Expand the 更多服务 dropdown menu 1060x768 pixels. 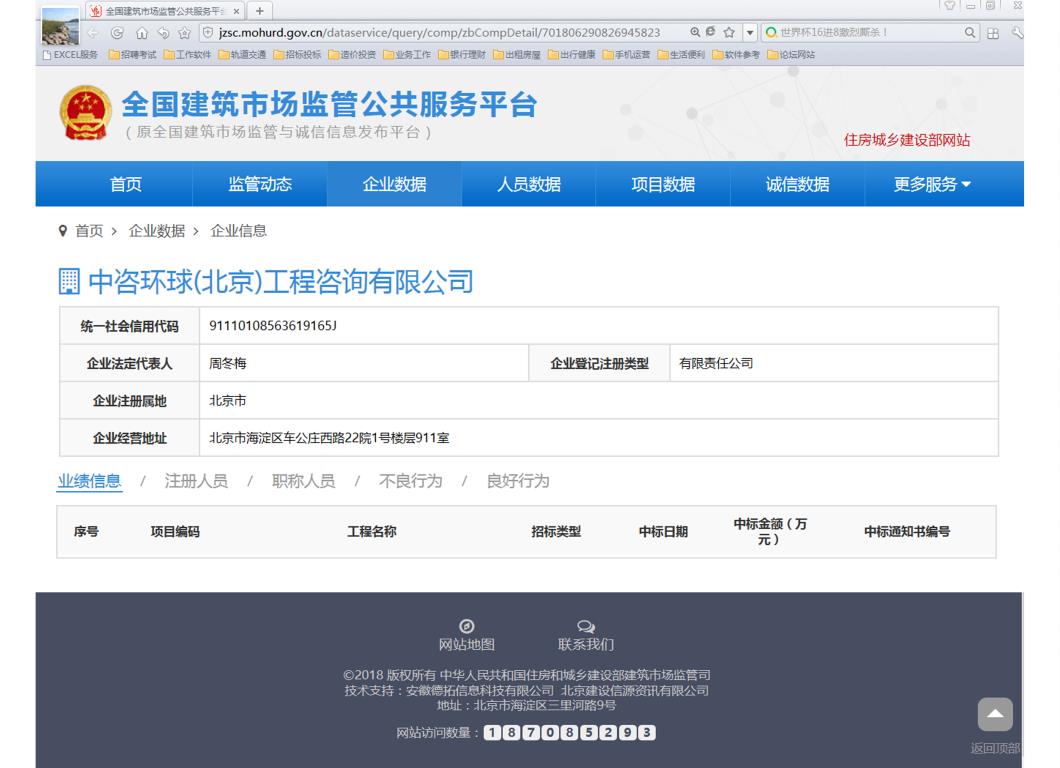[x=932, y=184]
